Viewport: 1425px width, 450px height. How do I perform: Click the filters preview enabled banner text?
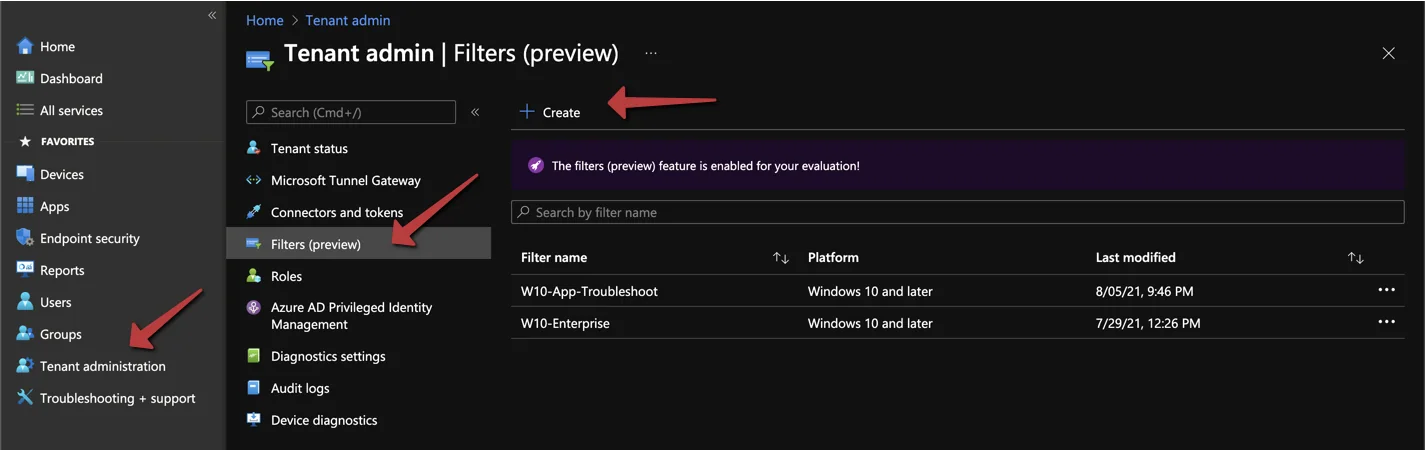click(x=705, y=166)
